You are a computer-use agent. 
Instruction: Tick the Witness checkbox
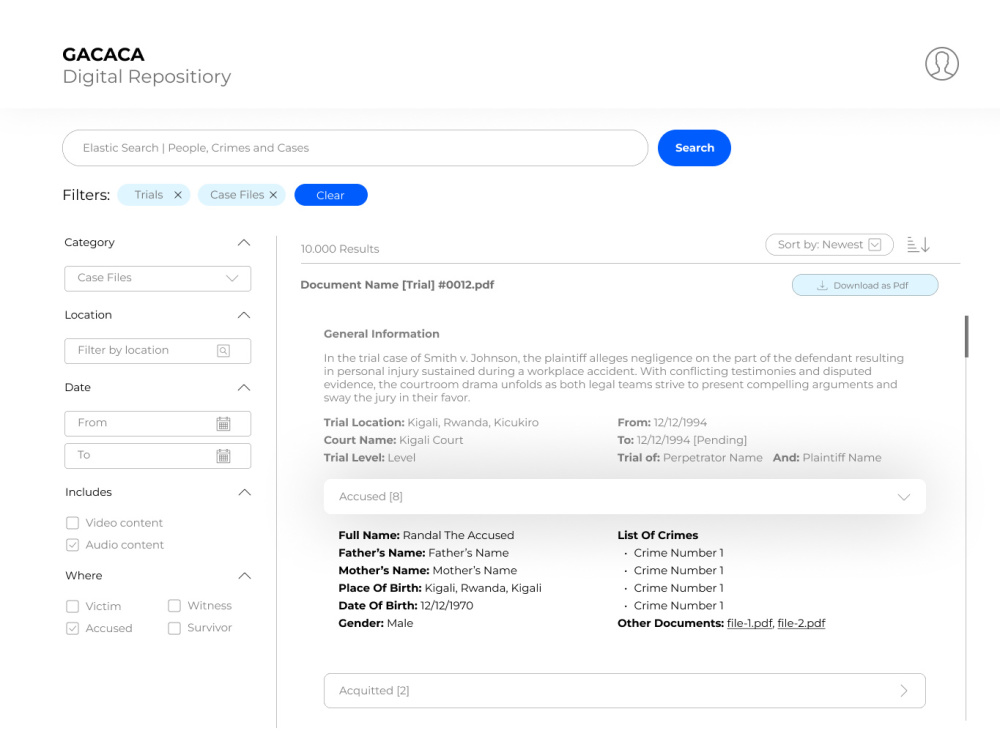click(174, 606)
